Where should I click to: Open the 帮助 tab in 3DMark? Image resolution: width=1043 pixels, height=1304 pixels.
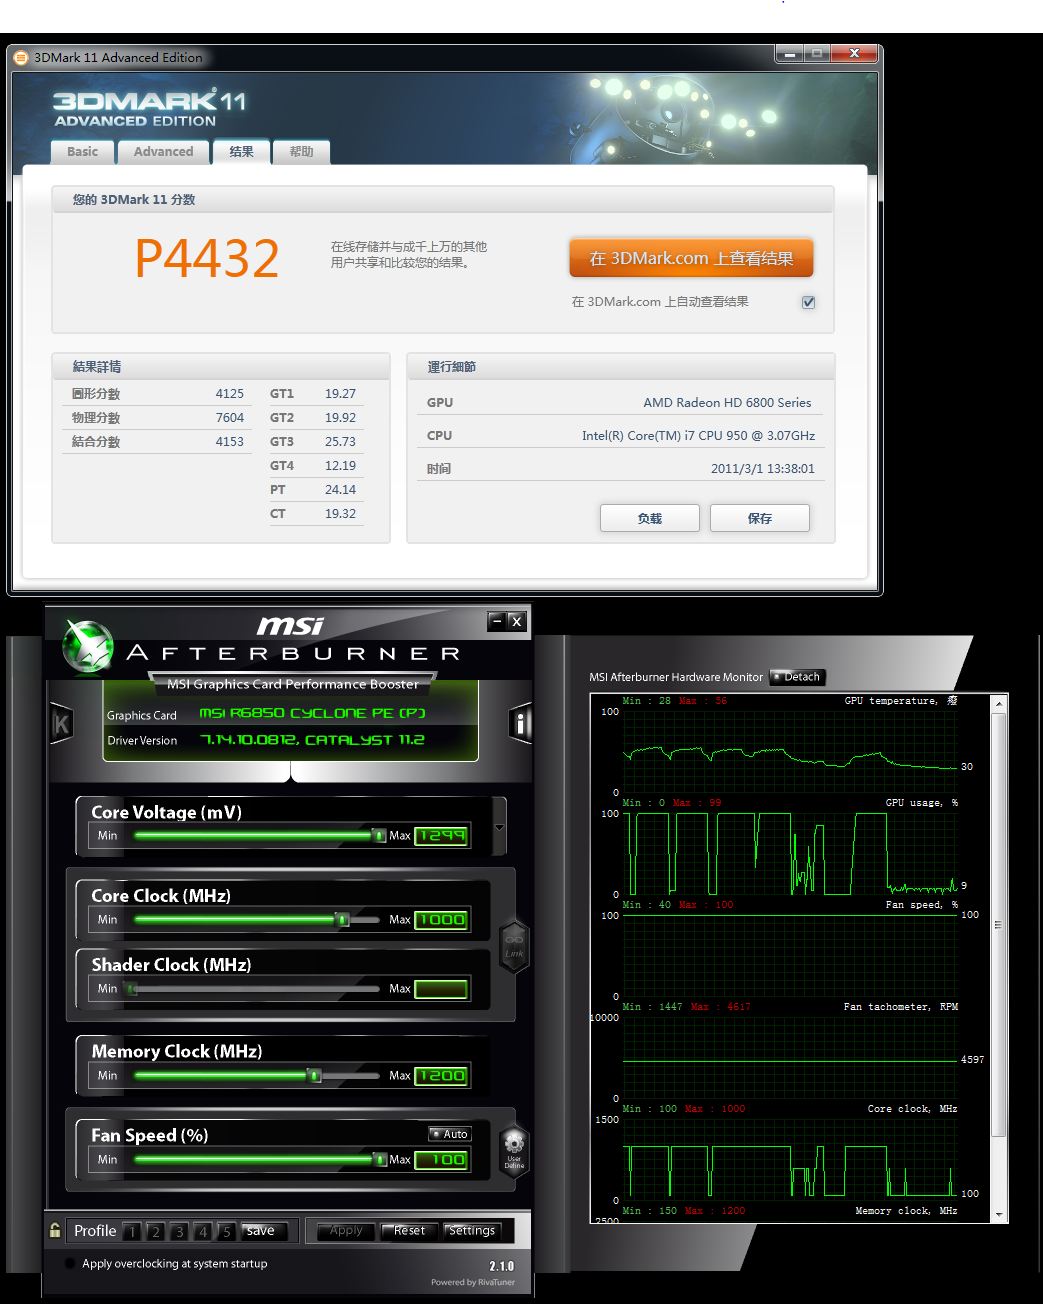coord(301,151)
